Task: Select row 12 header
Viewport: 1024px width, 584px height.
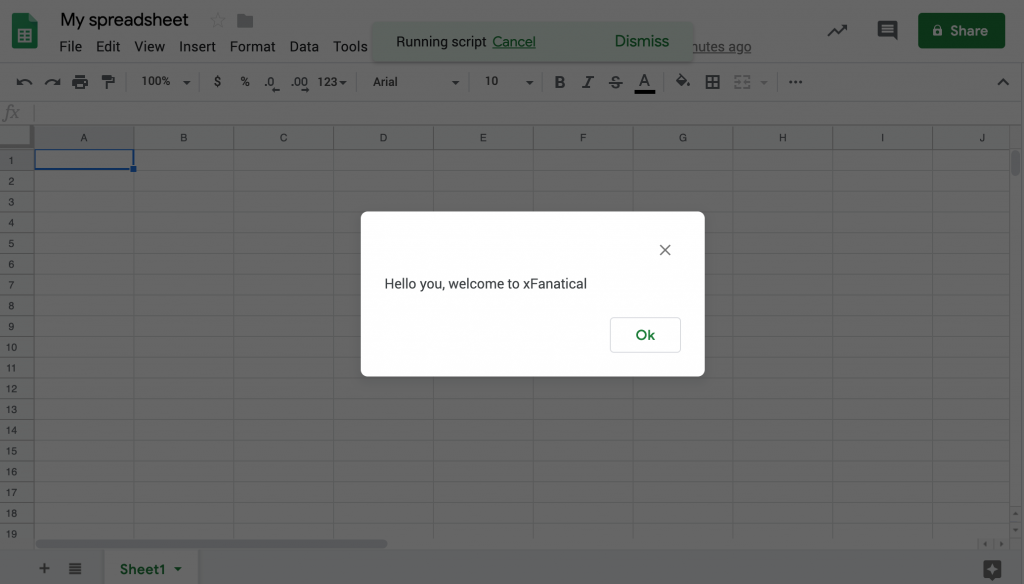Action: point(16,389)
